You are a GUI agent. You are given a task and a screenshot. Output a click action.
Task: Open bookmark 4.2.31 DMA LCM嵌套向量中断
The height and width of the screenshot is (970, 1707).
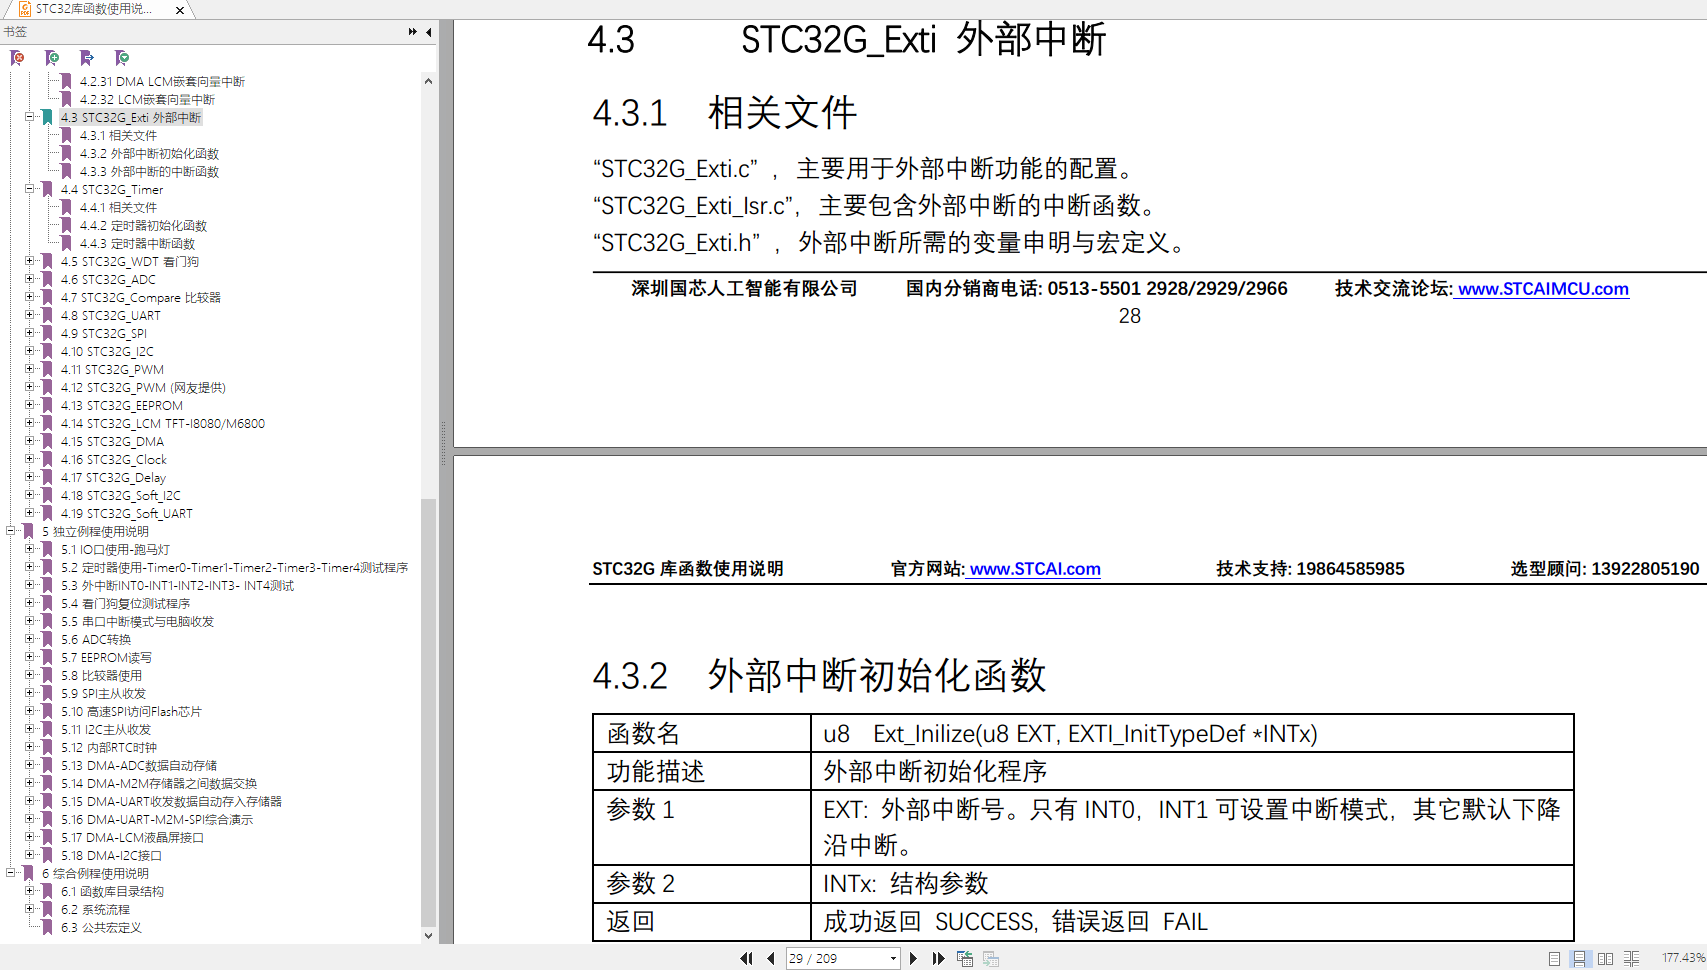162,81
